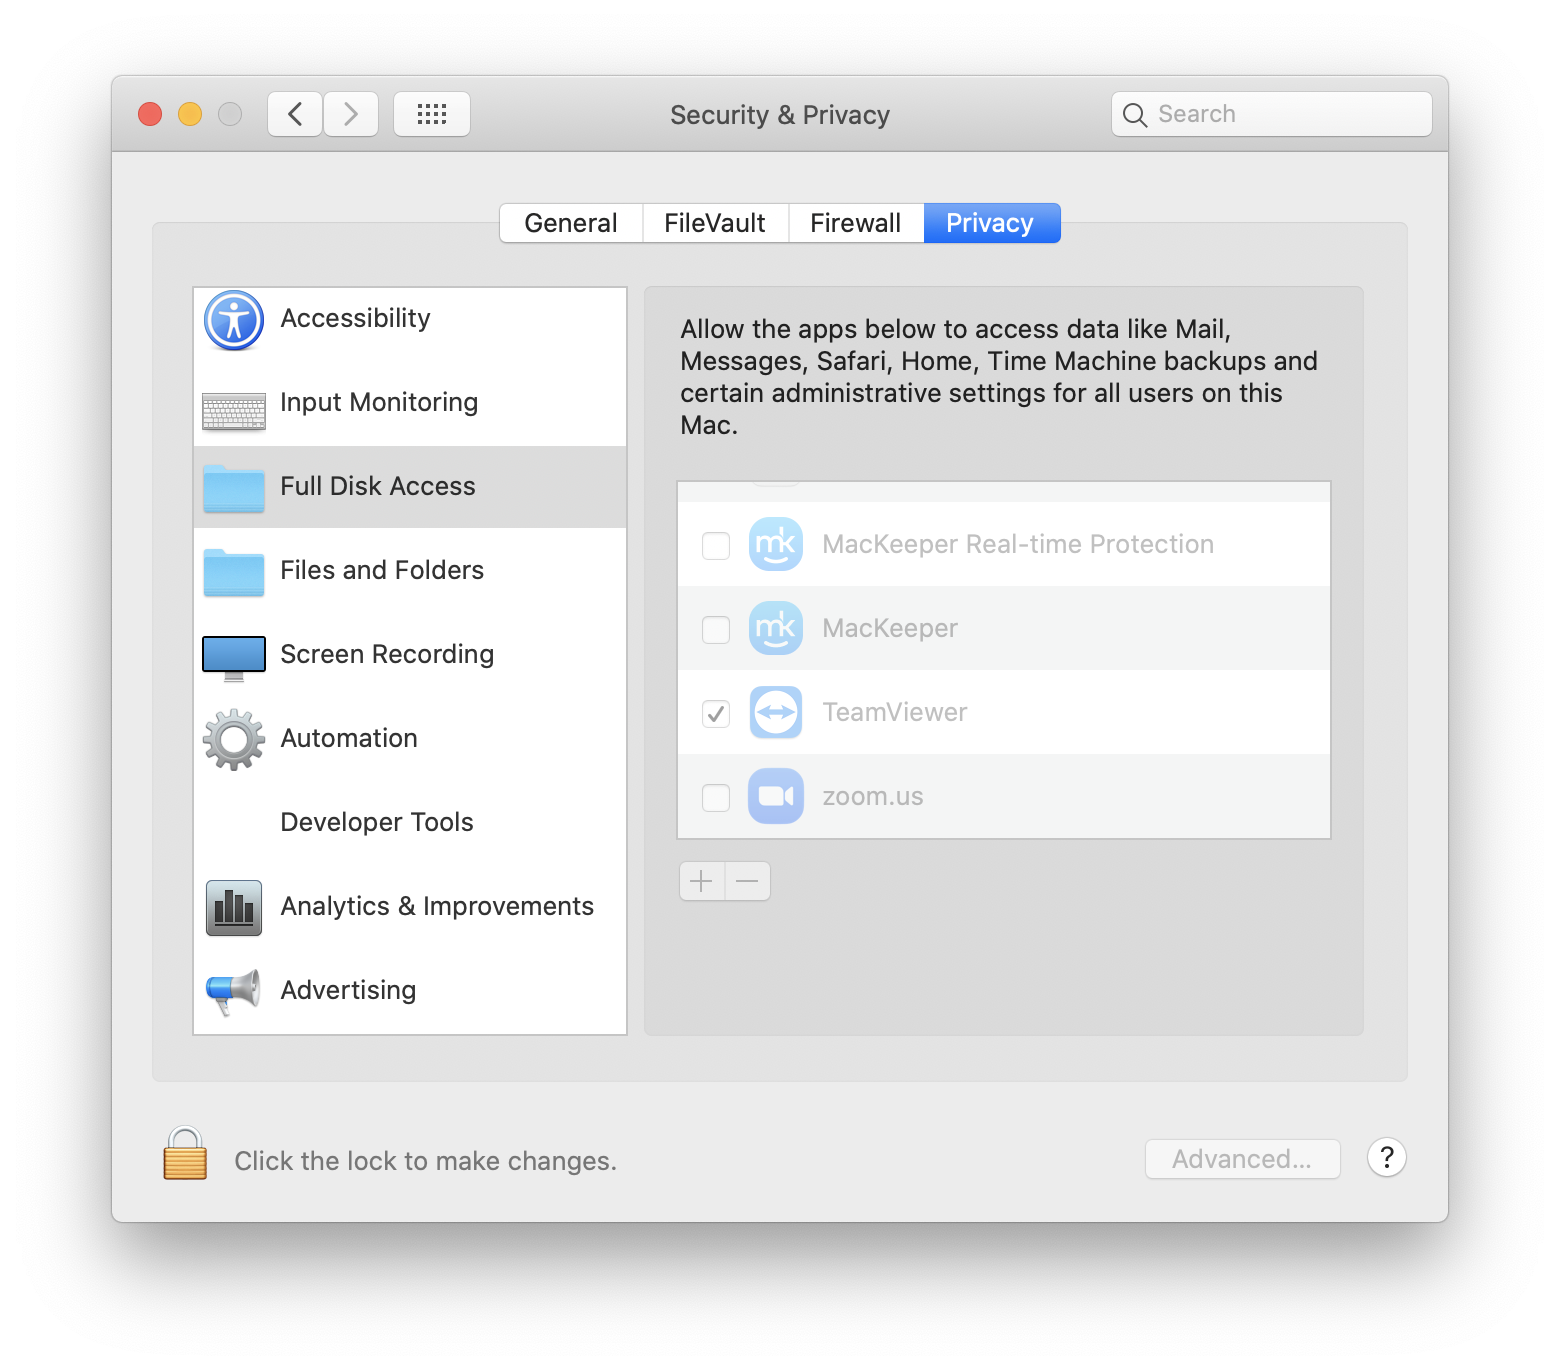
Task: Select Developer Tools in list
Action: point(377,822)
